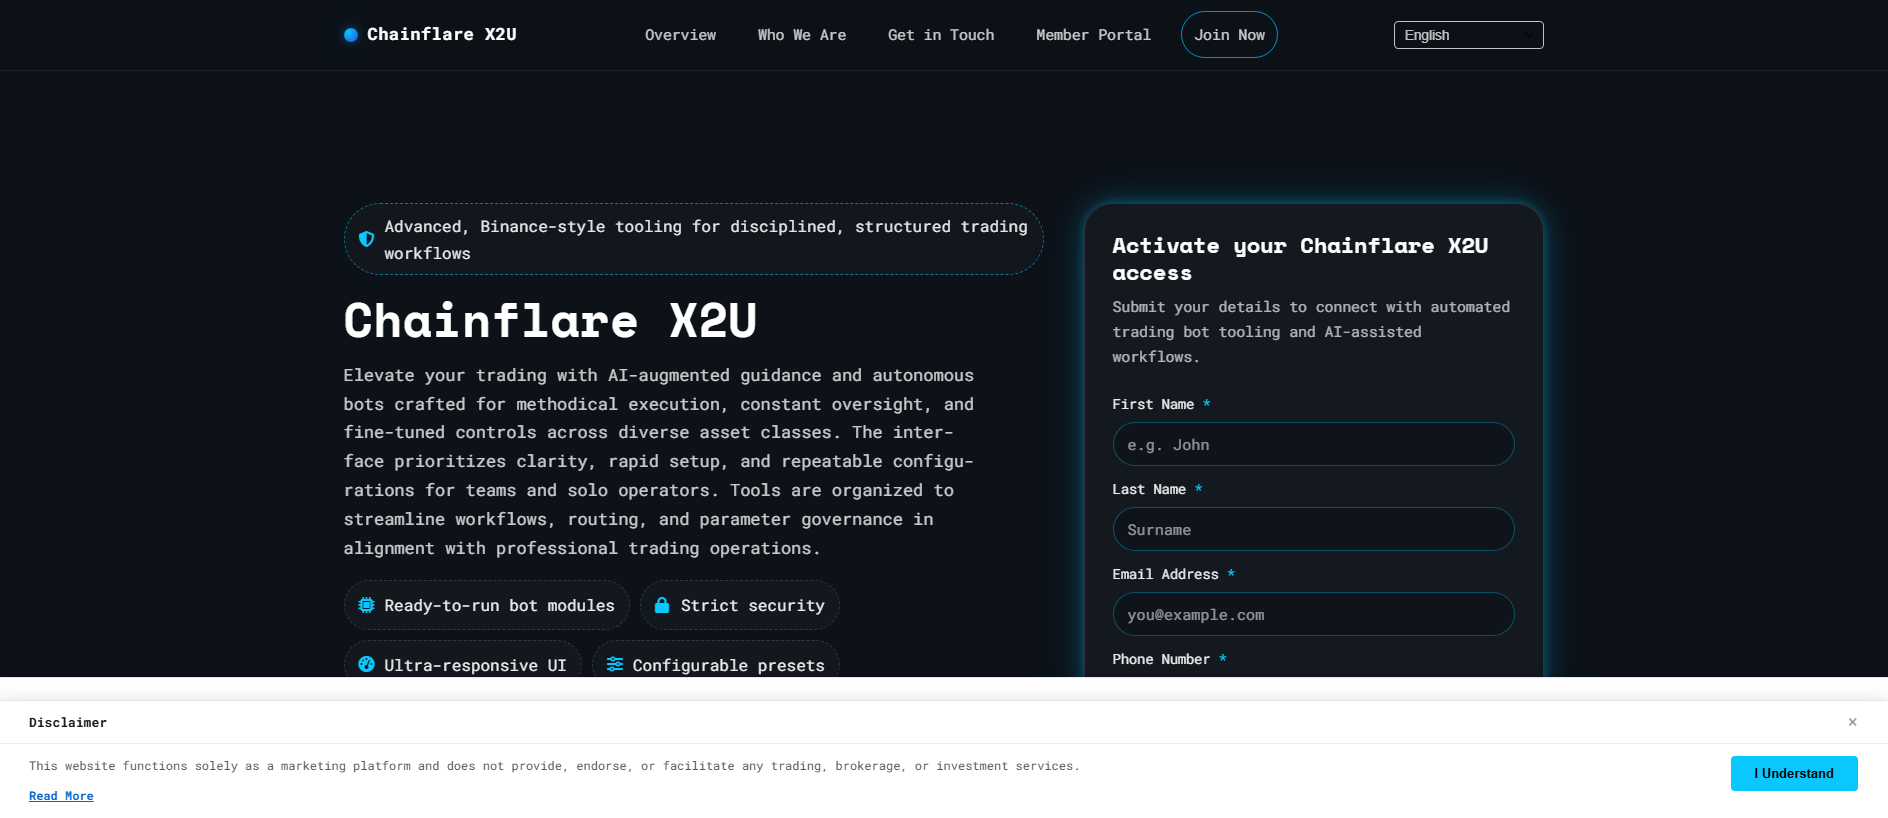Close the Disclaimer banner with the X
The width and height of the screenshot is (1888, 818).
(x=1852, y=722)
